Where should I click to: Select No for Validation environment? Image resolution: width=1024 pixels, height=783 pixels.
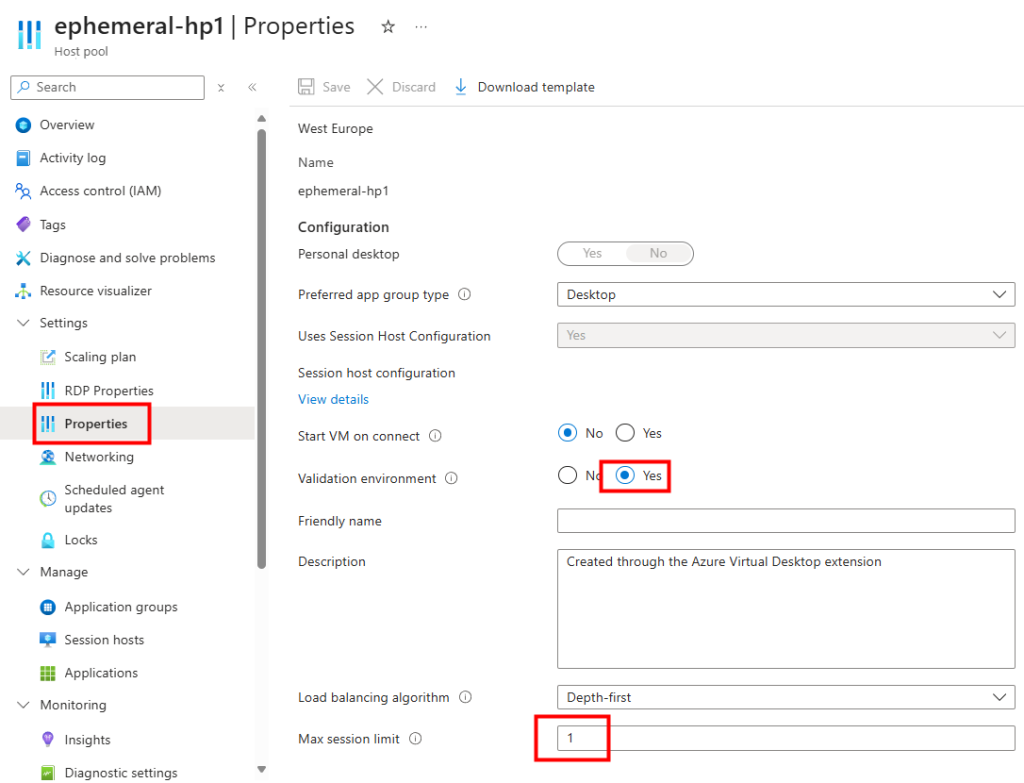pyautogui.click(x=568, y=475)
